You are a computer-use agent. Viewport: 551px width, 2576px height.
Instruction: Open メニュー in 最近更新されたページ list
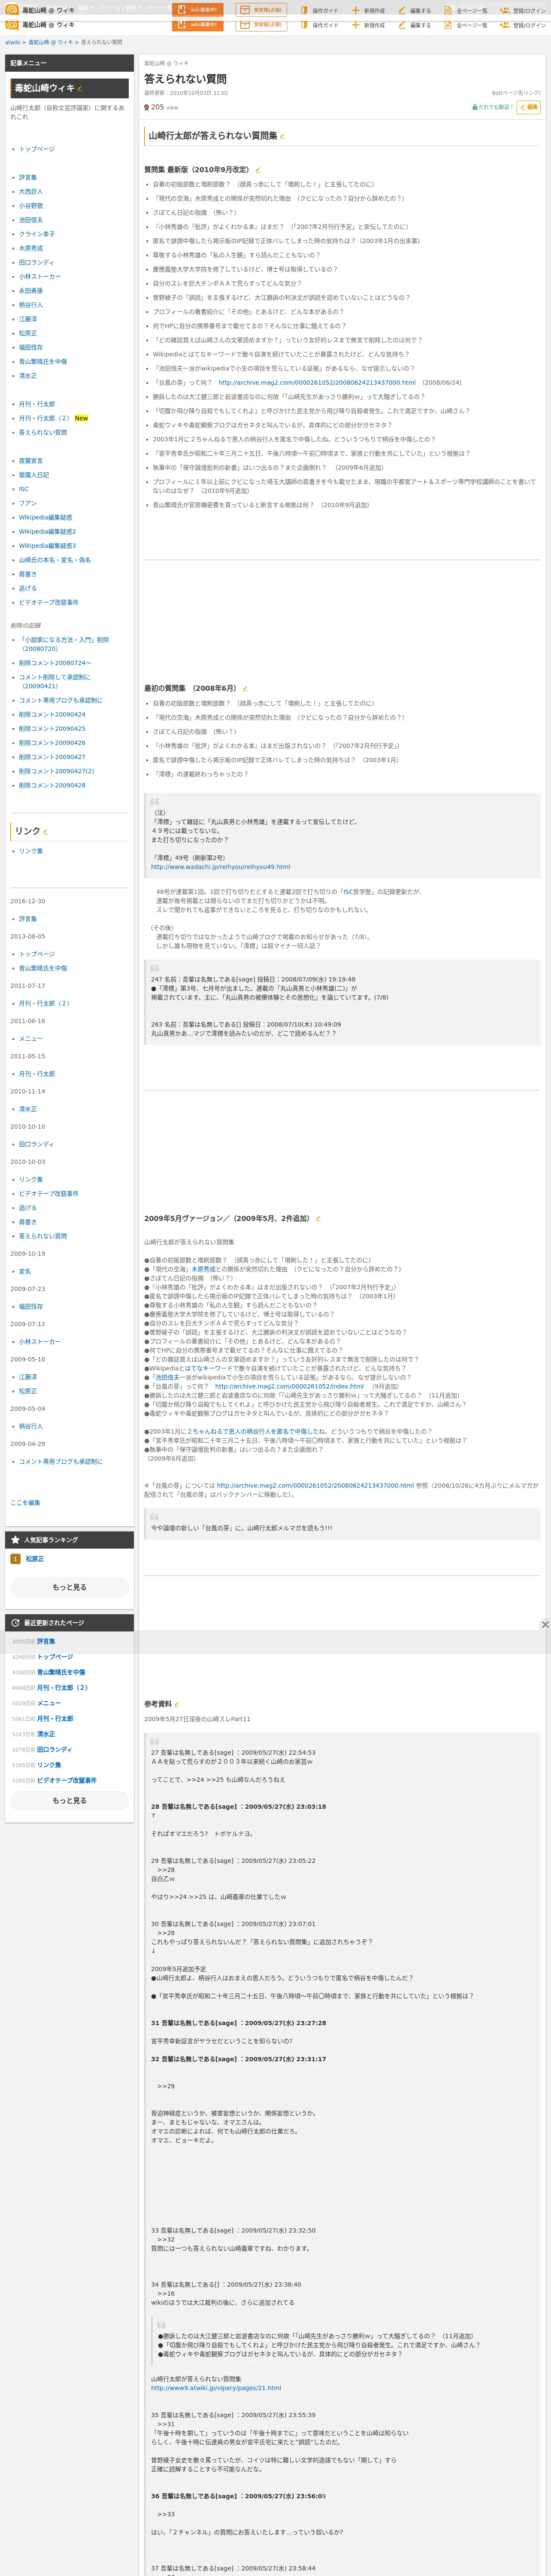click(49, 1703)
